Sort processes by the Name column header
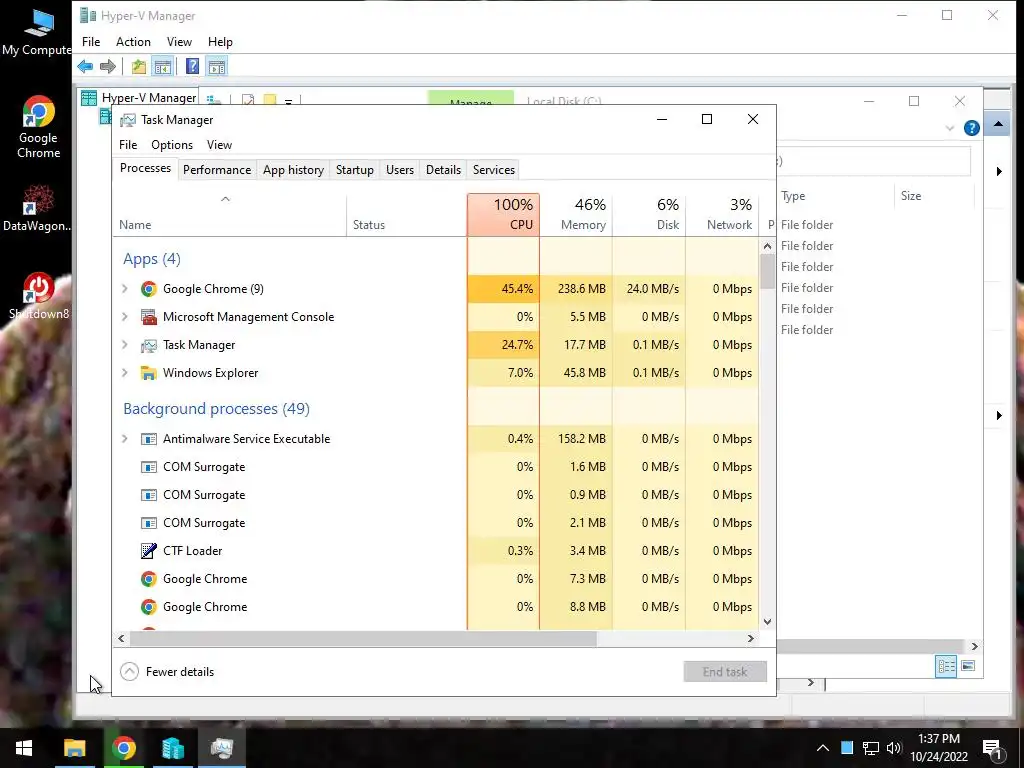 coord(229,214)
